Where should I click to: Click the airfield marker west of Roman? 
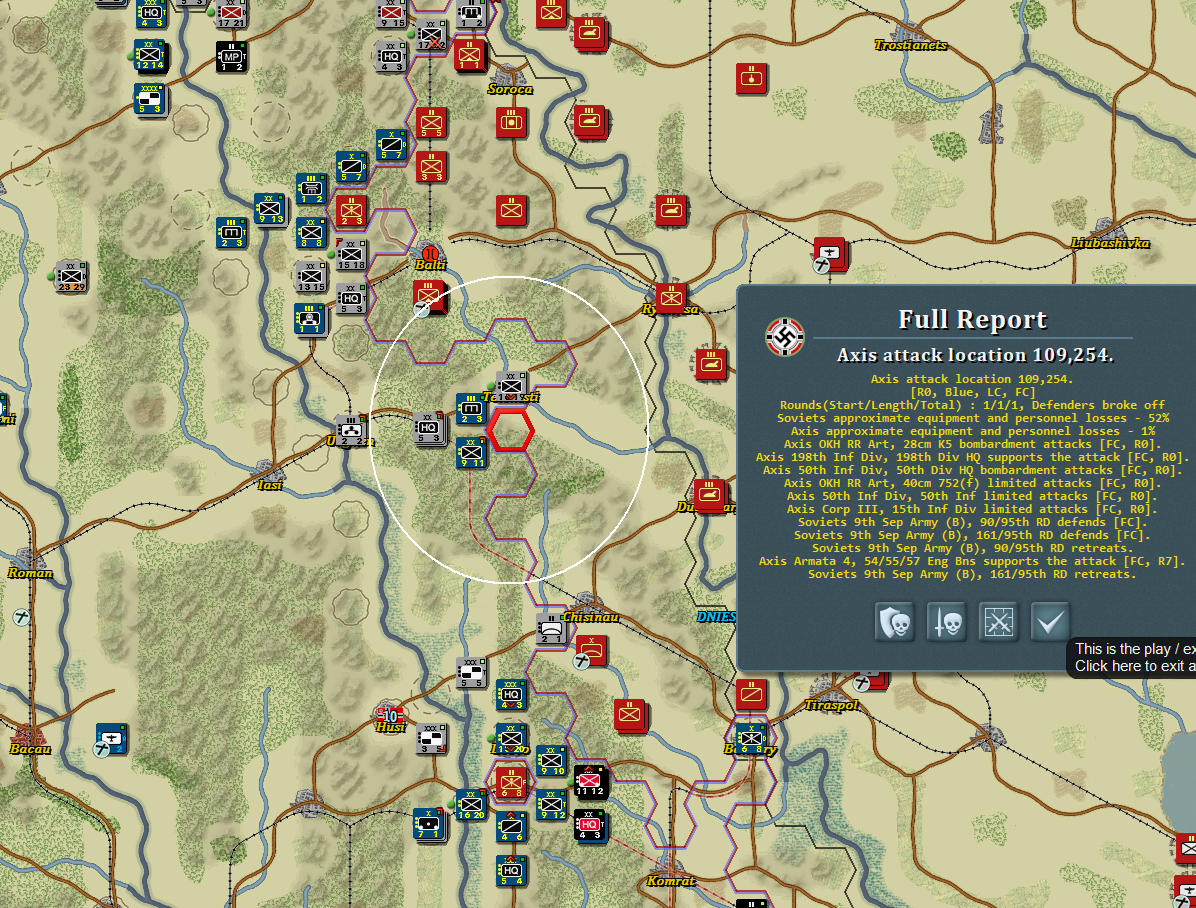point(21,617)
